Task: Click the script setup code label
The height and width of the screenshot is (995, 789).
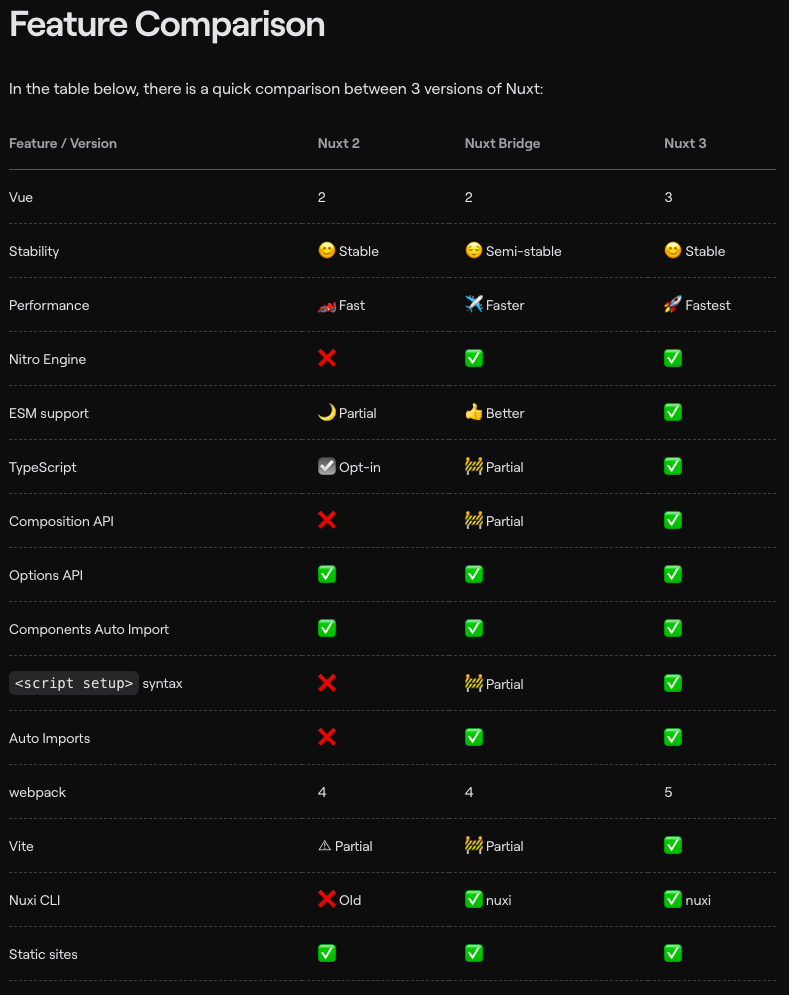Action: [x=74, y=683]
